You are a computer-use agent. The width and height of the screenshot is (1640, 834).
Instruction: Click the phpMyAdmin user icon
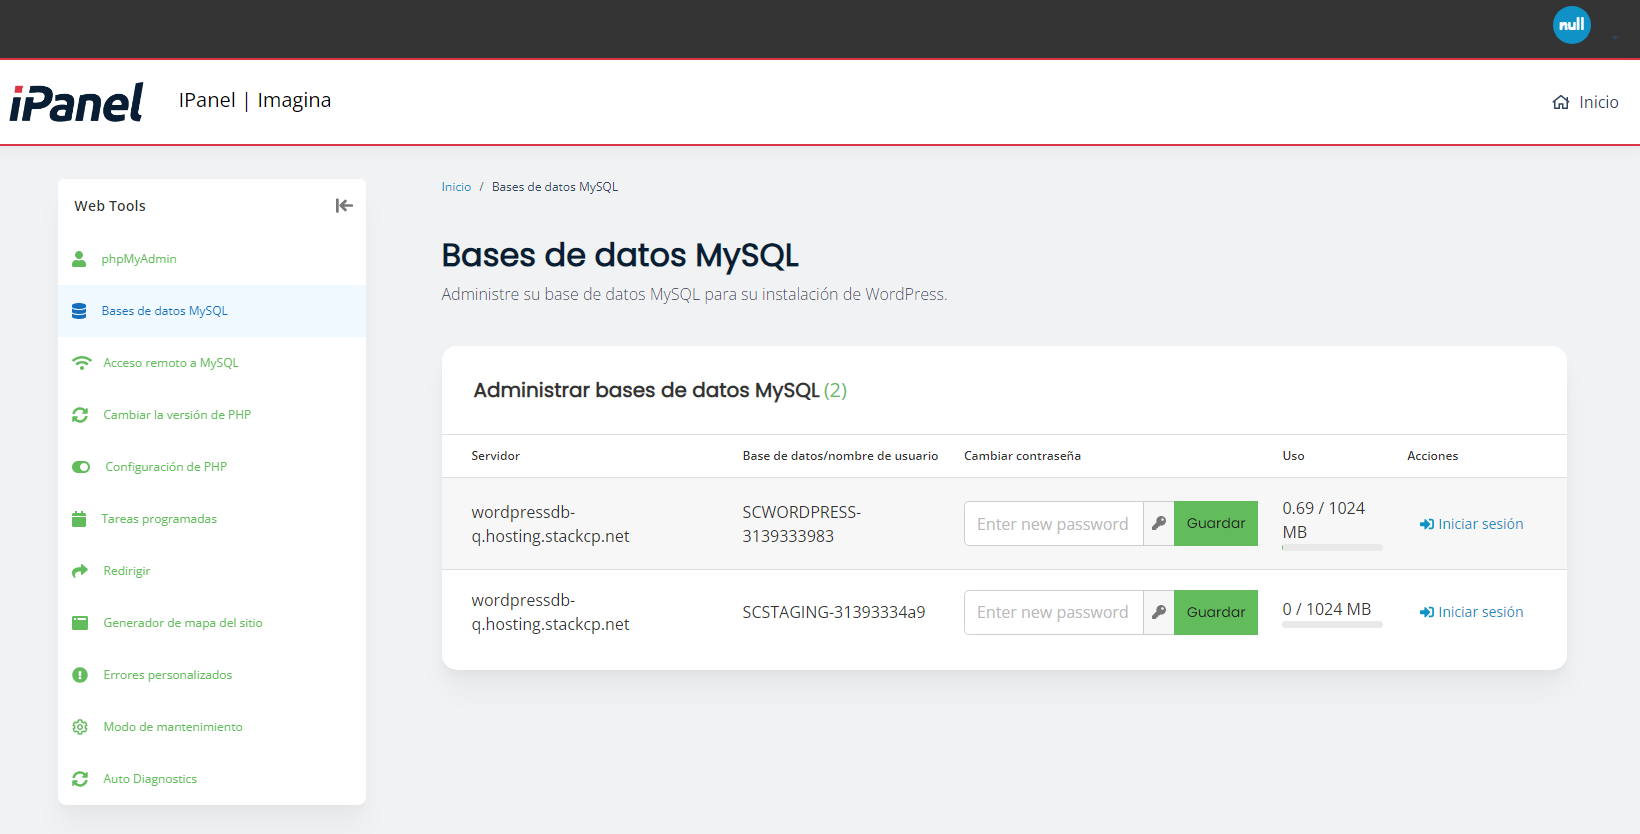click(79, 259)
